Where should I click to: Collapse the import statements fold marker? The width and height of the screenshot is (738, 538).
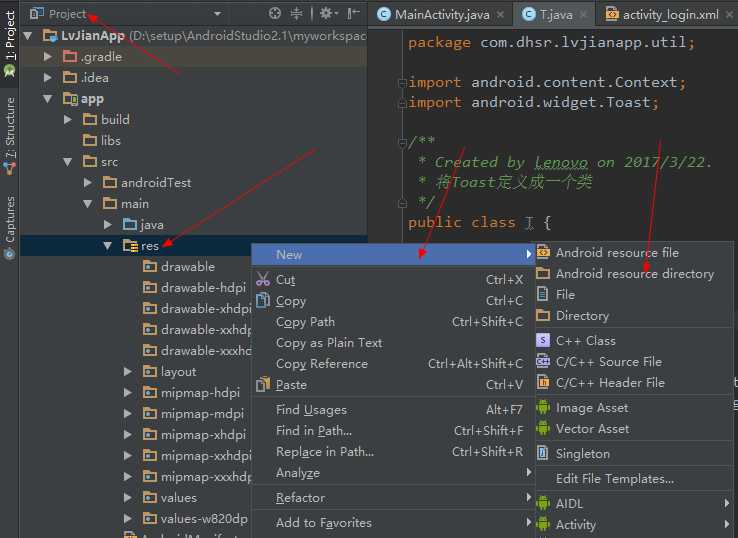[402, 83]
